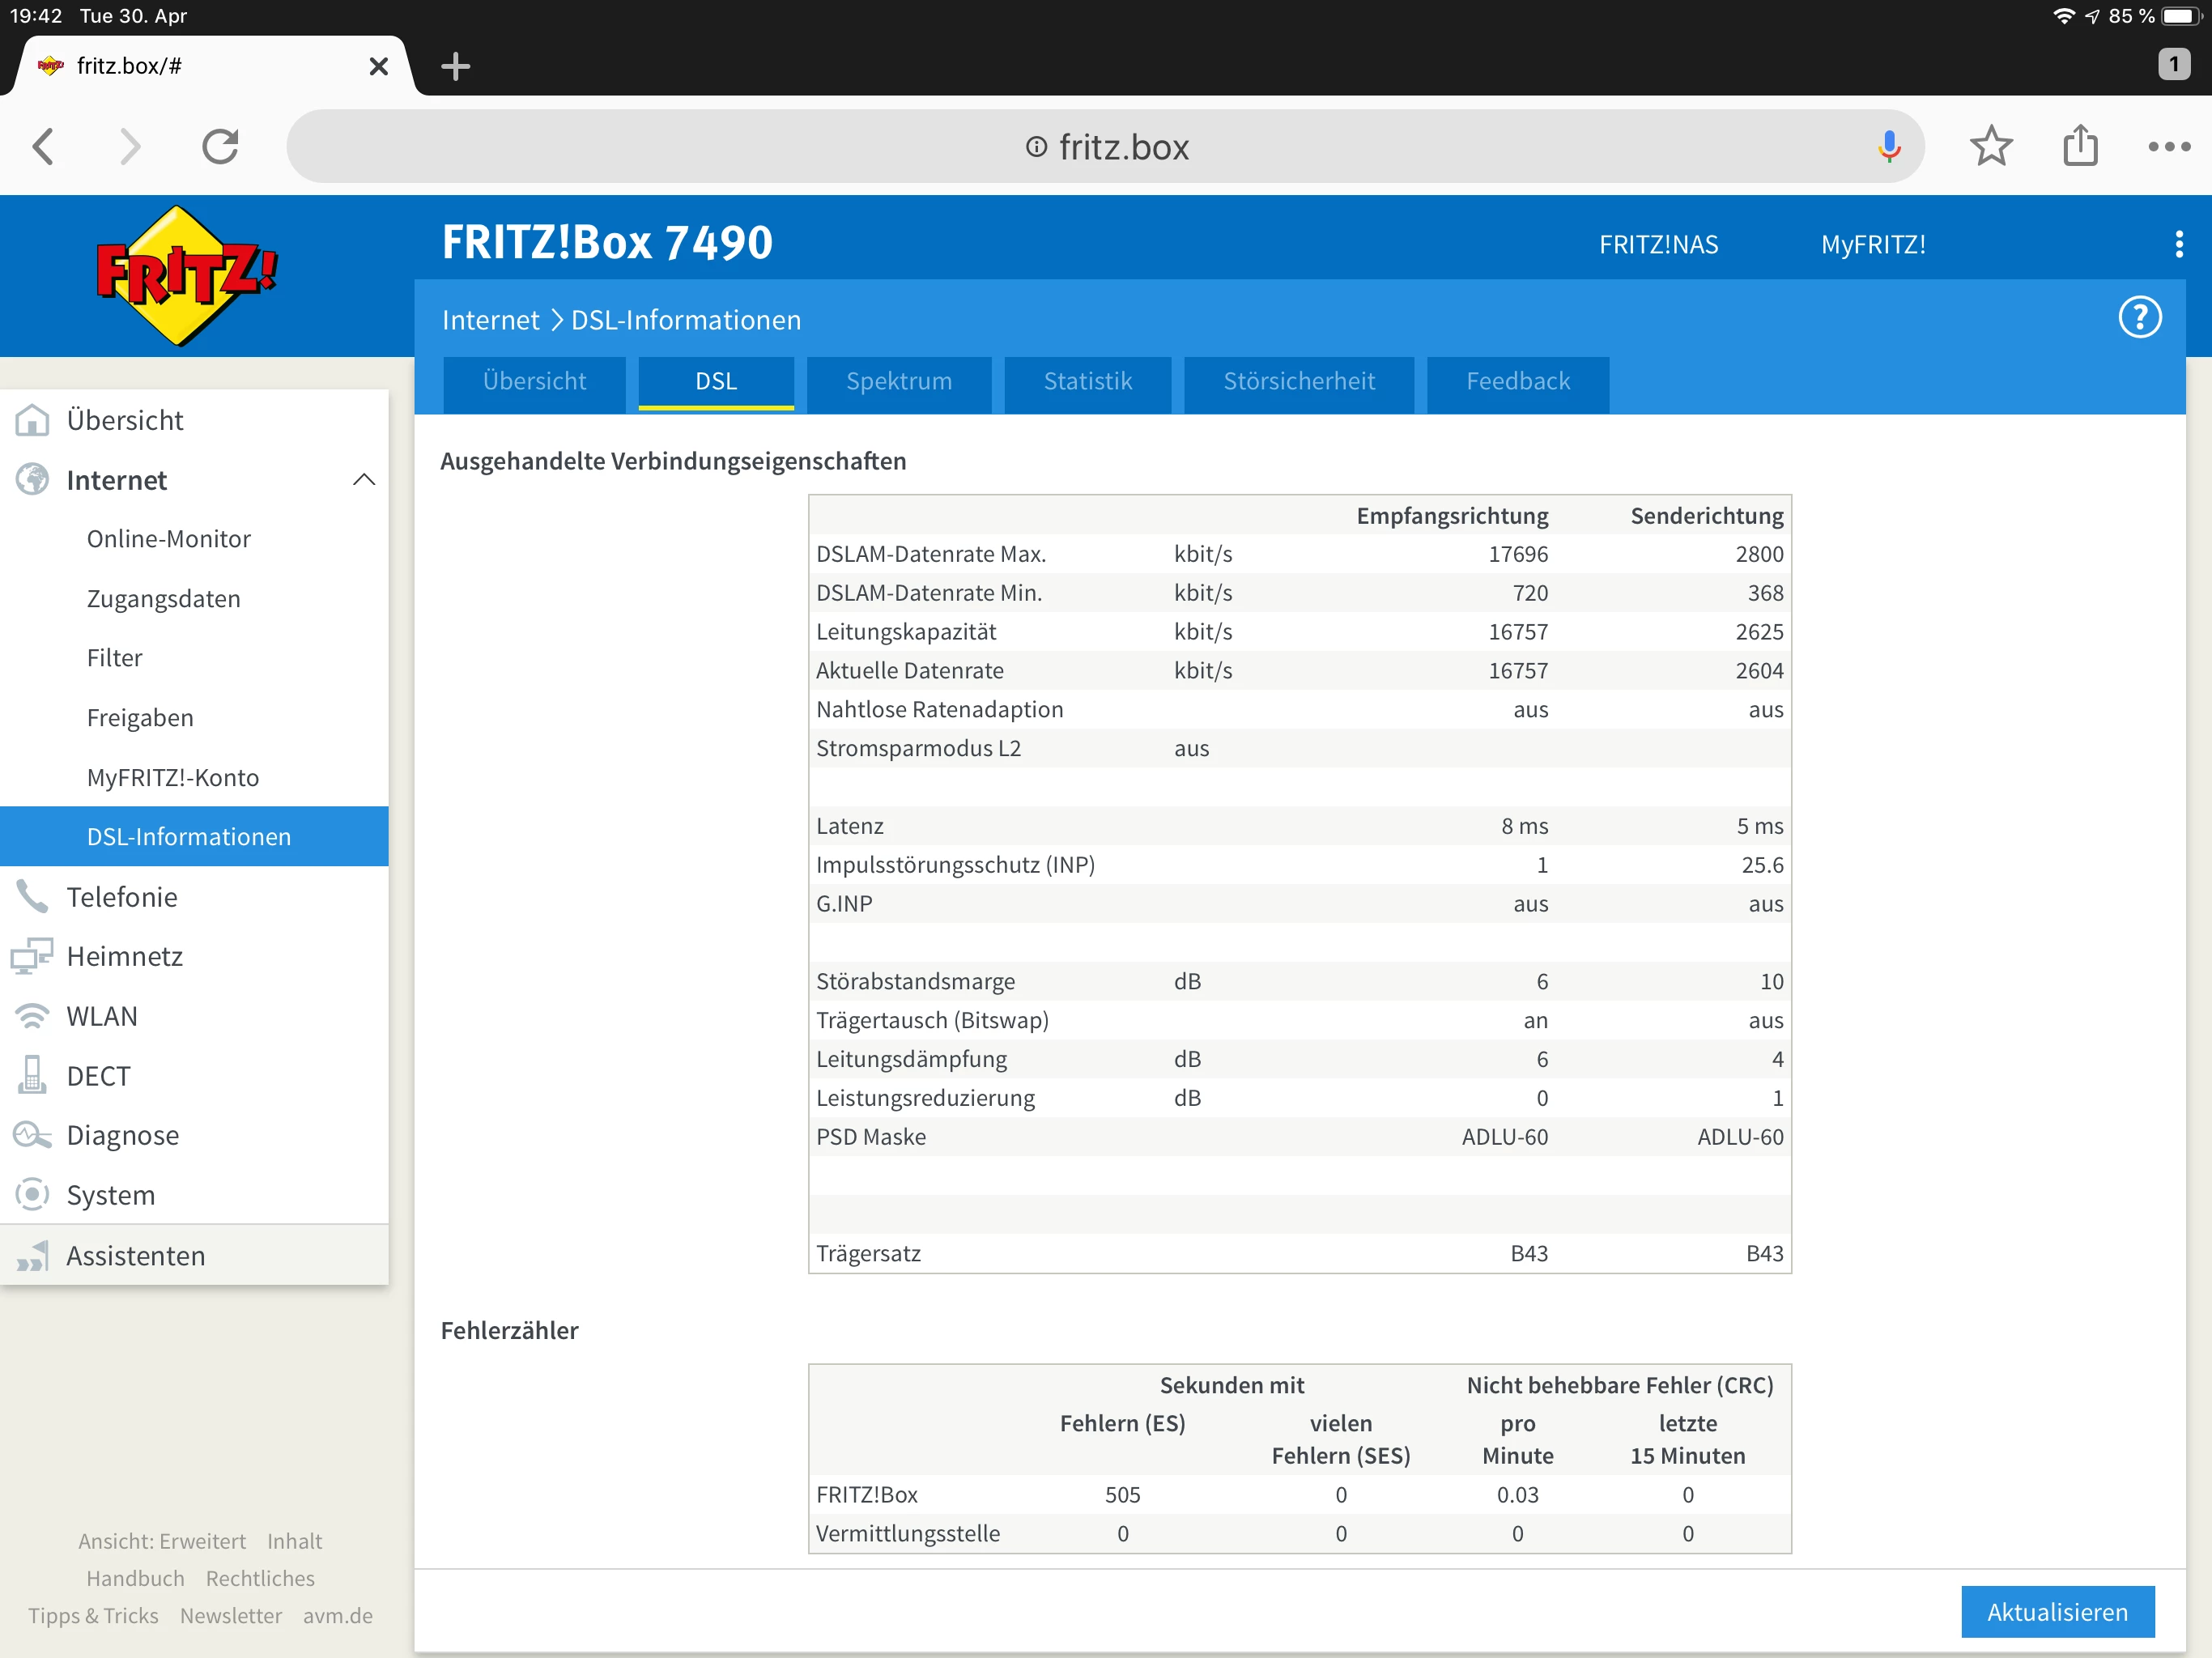Open the FRITZ!NAS link

tap(1657, 245)
